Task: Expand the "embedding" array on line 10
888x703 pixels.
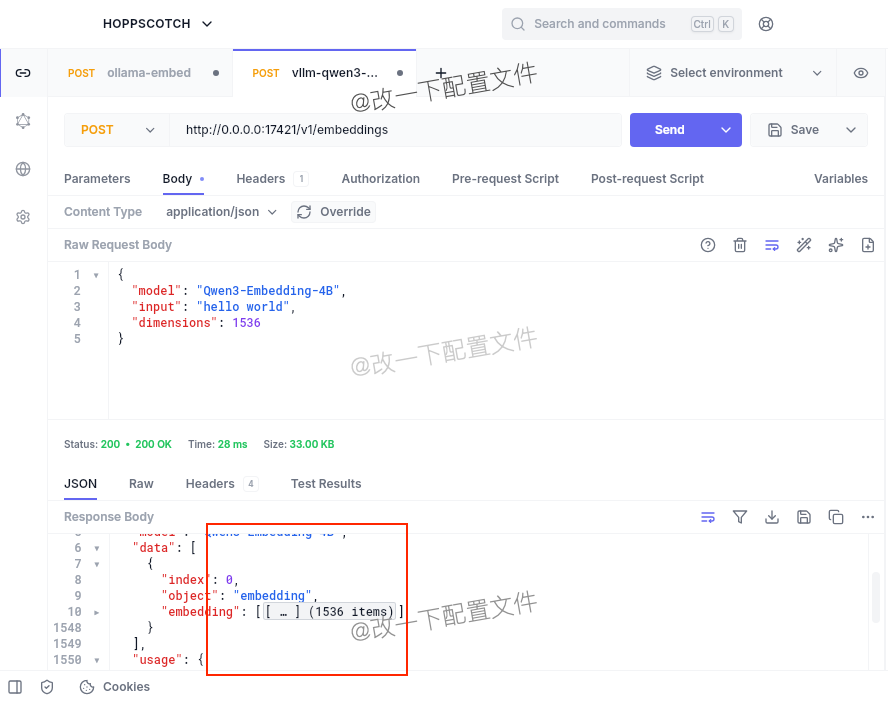Action: click(97, 612)
